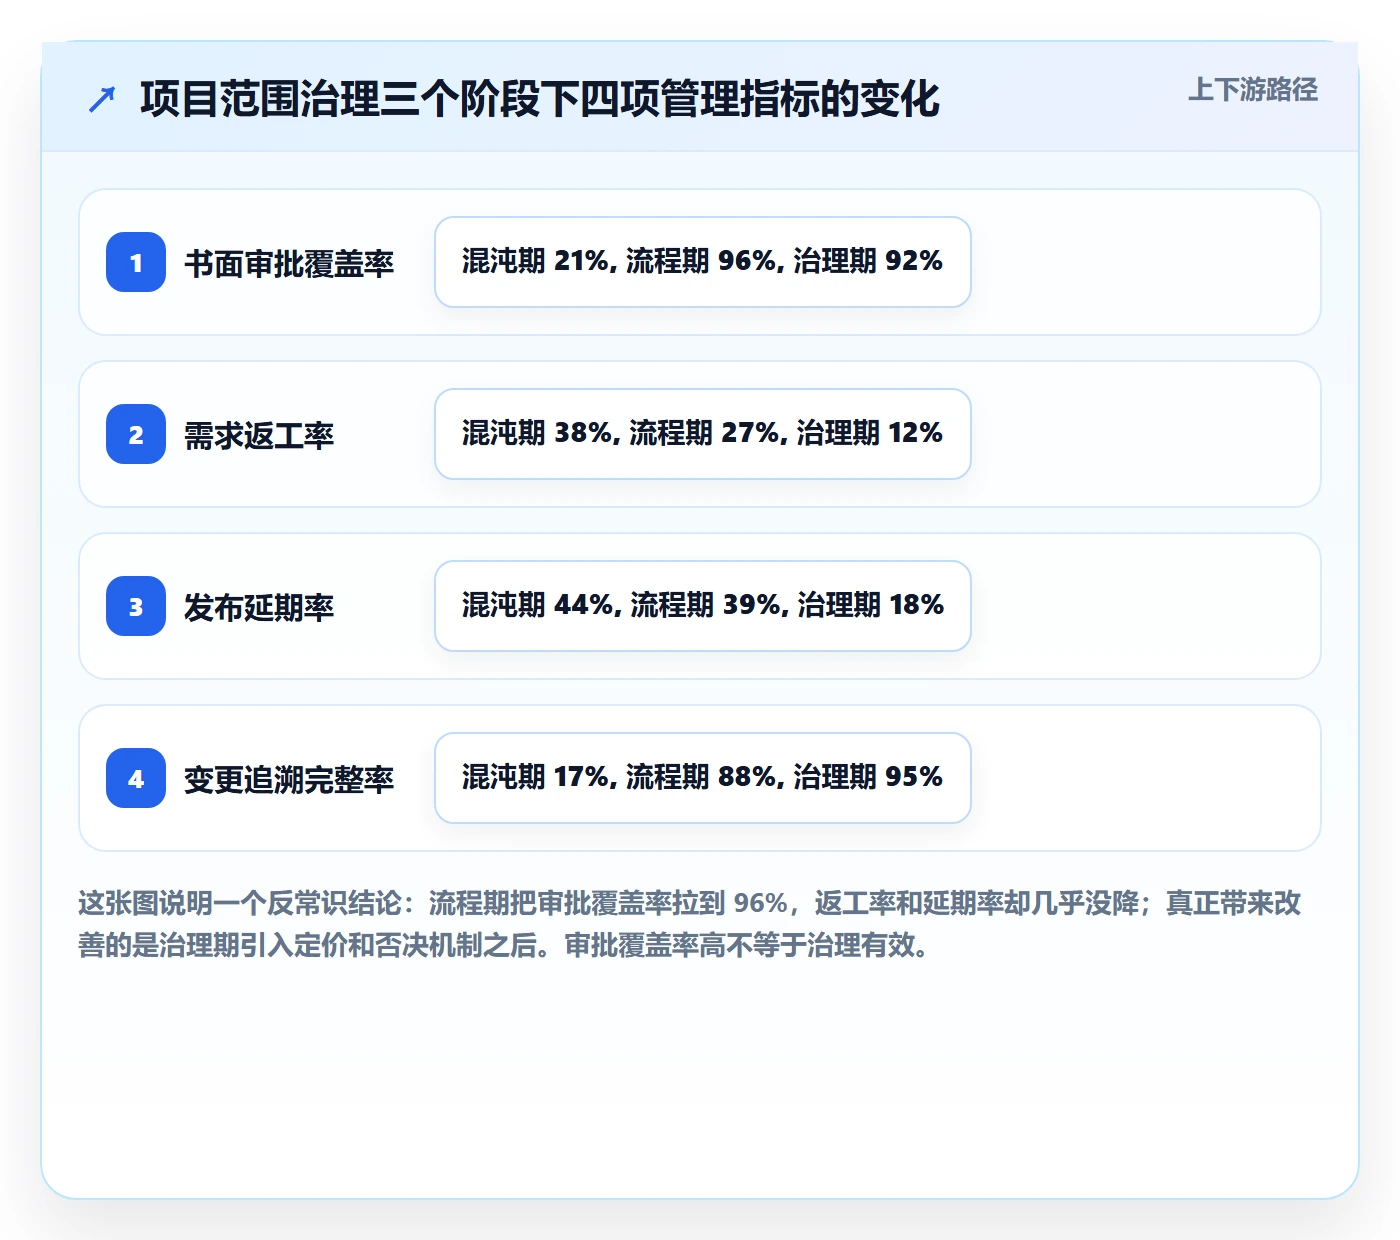Image resolution: width=1400 pixels, height=1240 pixels.
Task: Click the number 1 badge for 书面审批覆盖率
Action: (x=136, y=262)
